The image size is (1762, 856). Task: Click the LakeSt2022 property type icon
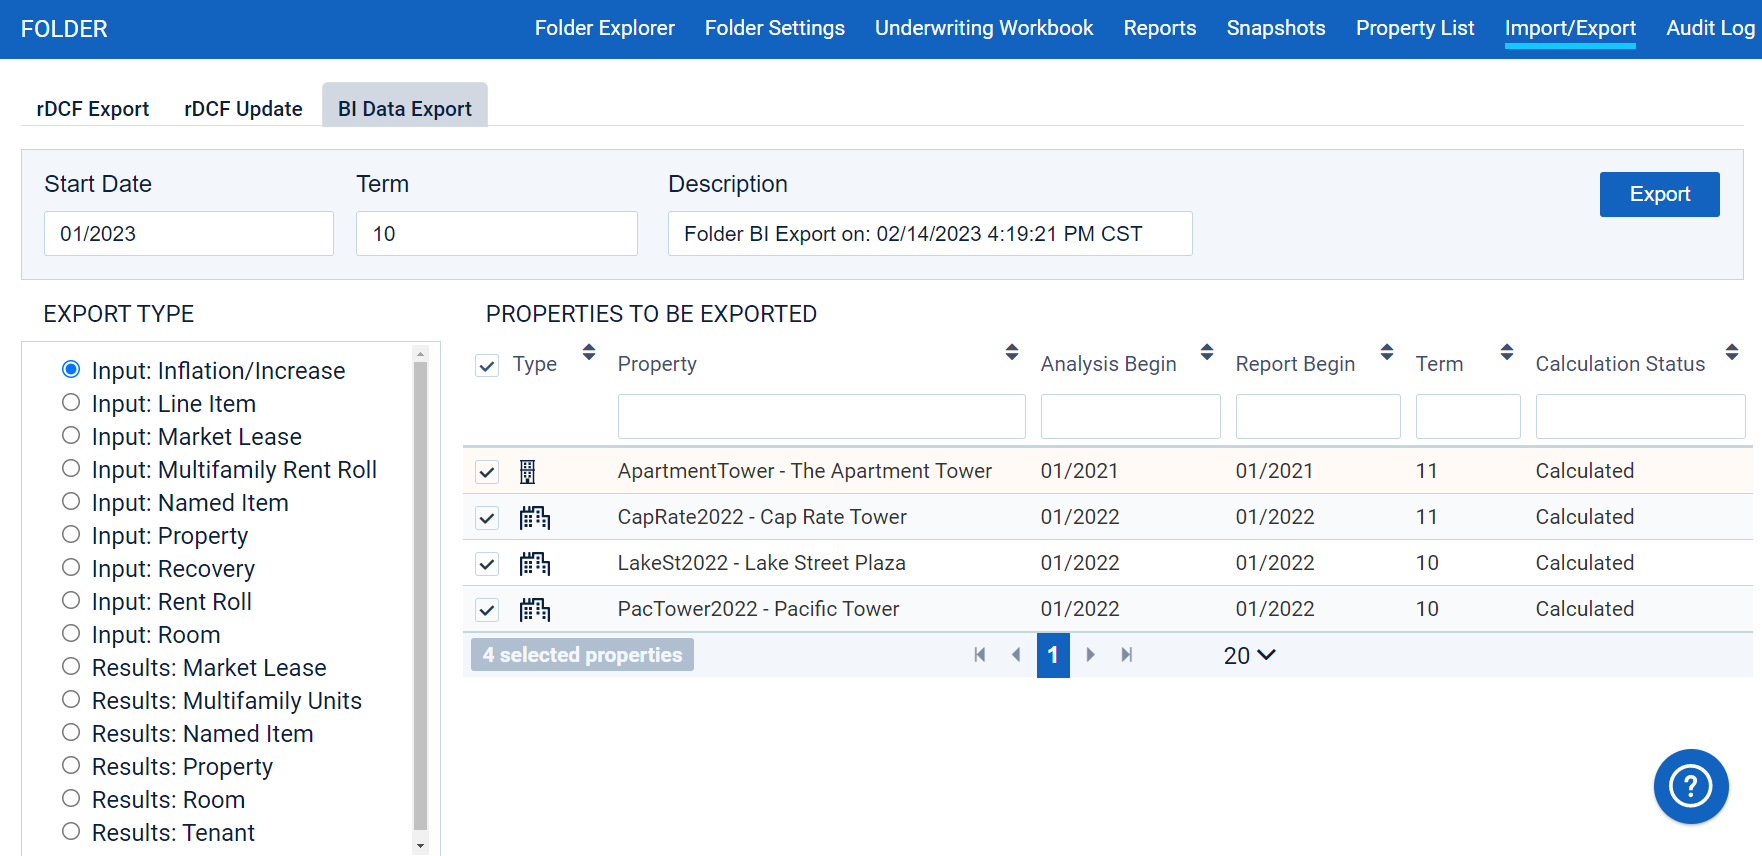[535, 564]
